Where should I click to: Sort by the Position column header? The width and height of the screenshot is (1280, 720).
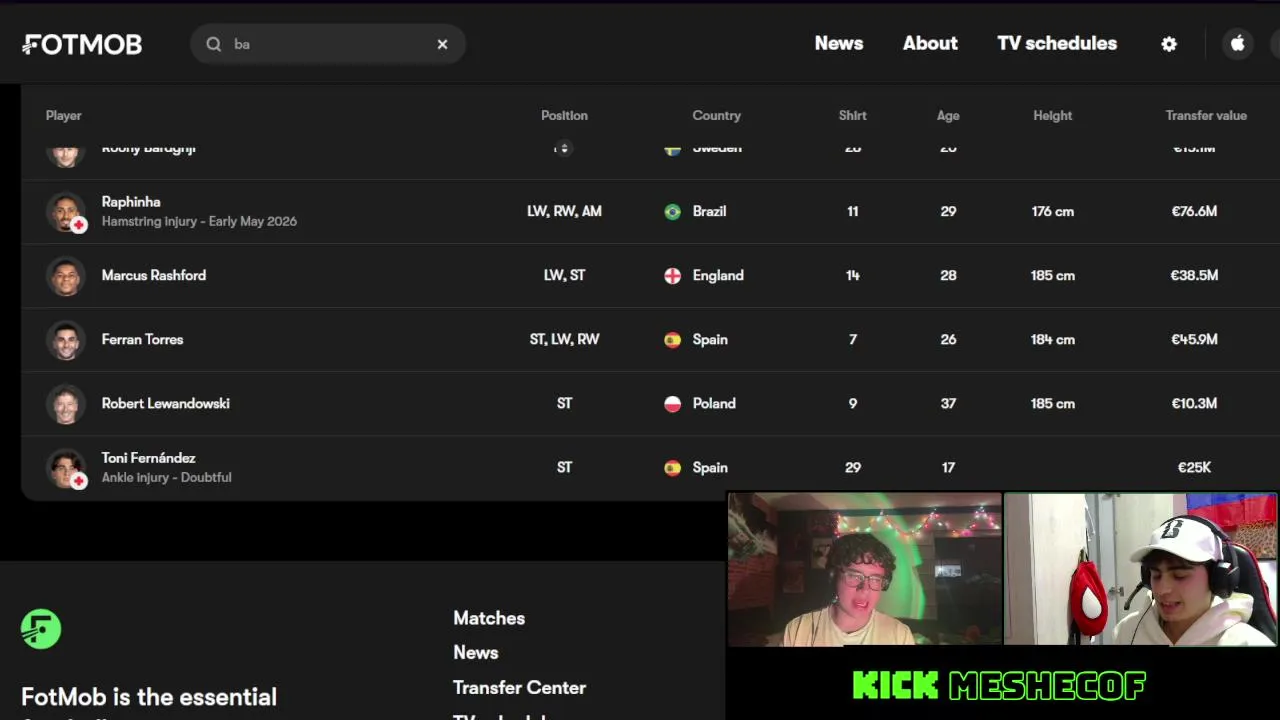pyautogui.click(x=564, y=115)
